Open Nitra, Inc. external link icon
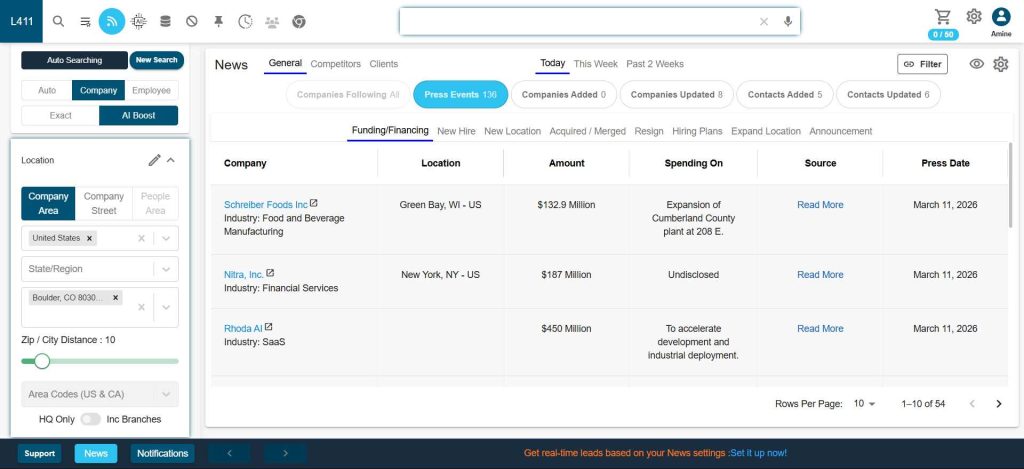The width and height of the screenshot is (1024, 469). point(270,273)
